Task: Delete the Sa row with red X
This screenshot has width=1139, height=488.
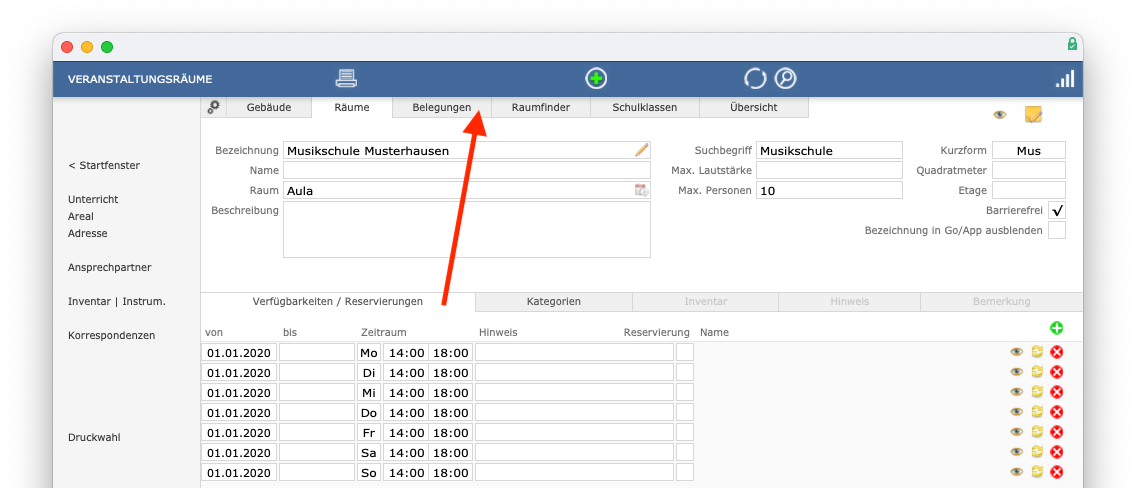Action: click(1057, 452)
